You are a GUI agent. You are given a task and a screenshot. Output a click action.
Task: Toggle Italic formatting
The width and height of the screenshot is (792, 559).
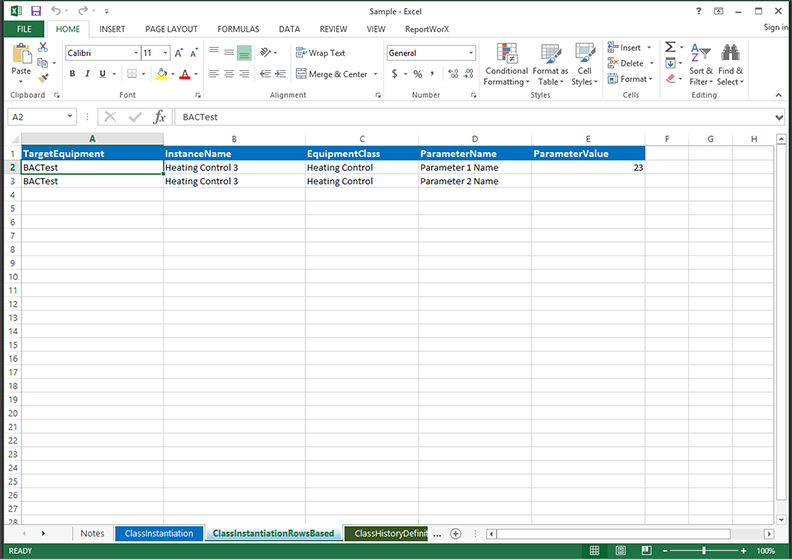tap(87, 74)
